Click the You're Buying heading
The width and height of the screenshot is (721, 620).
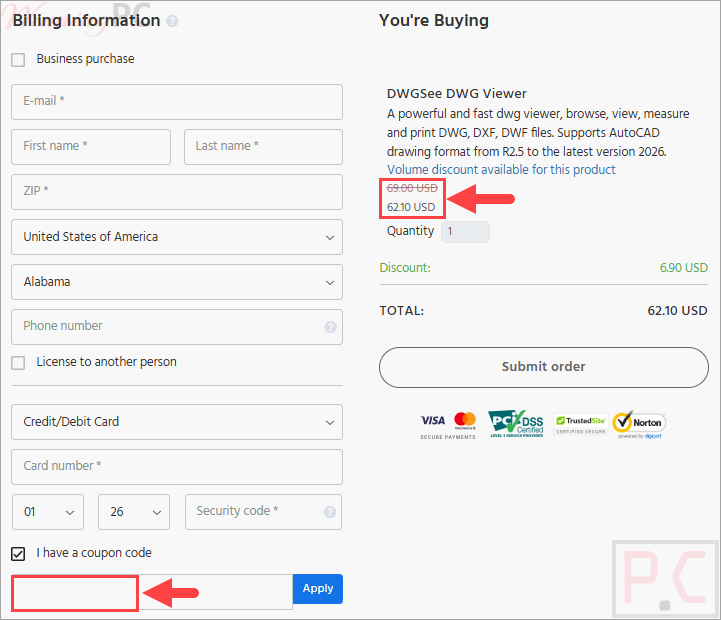[434, 21]
